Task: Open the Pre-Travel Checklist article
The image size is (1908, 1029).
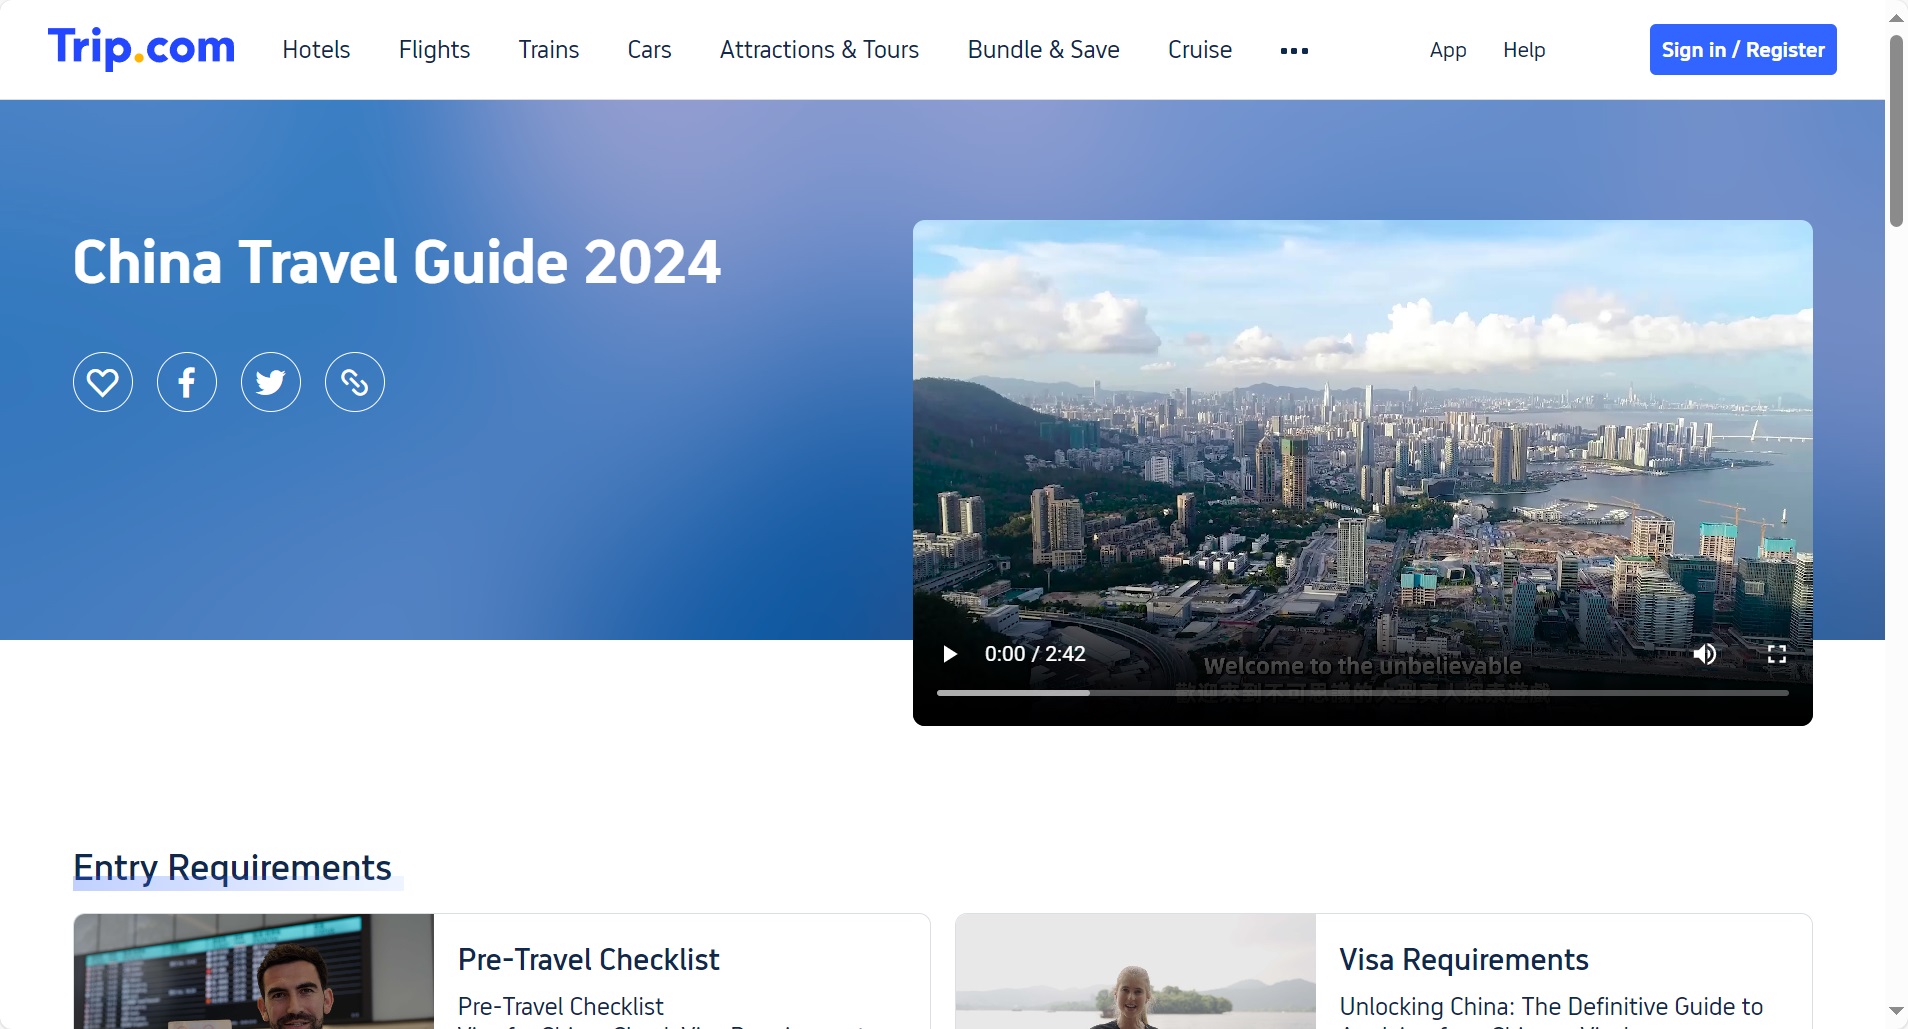Action: [588, 960]
